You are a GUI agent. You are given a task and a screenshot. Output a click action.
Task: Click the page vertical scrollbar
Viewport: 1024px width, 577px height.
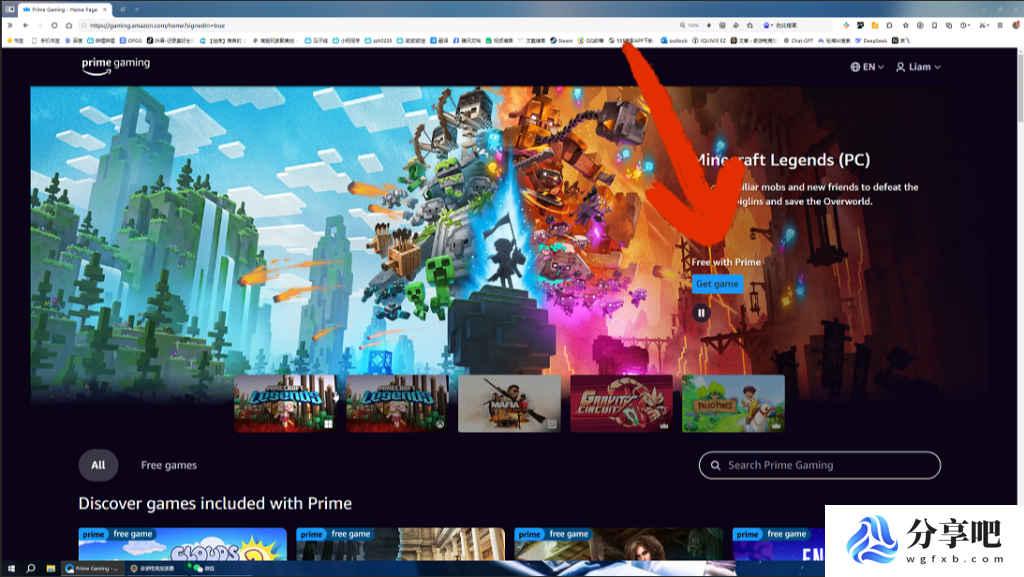click(x=1020, y=87)
